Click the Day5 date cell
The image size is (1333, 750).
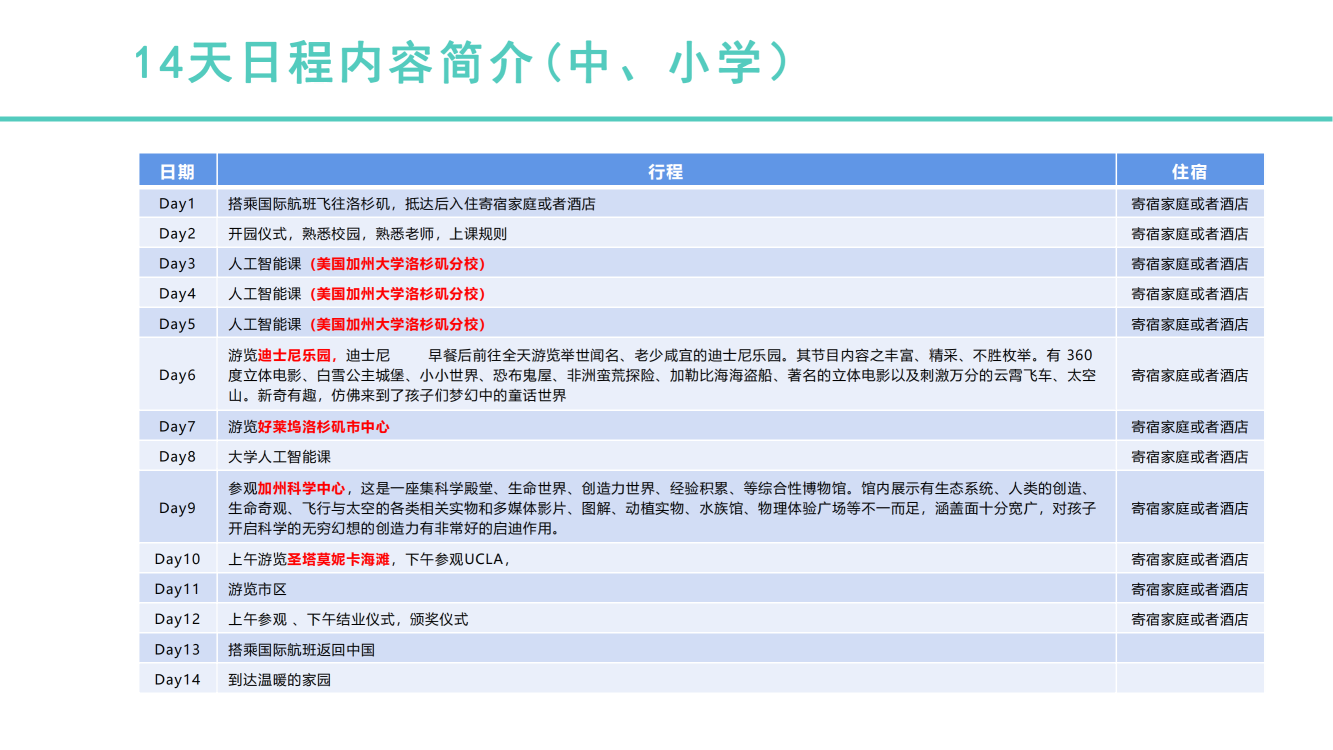coord(177,324)
